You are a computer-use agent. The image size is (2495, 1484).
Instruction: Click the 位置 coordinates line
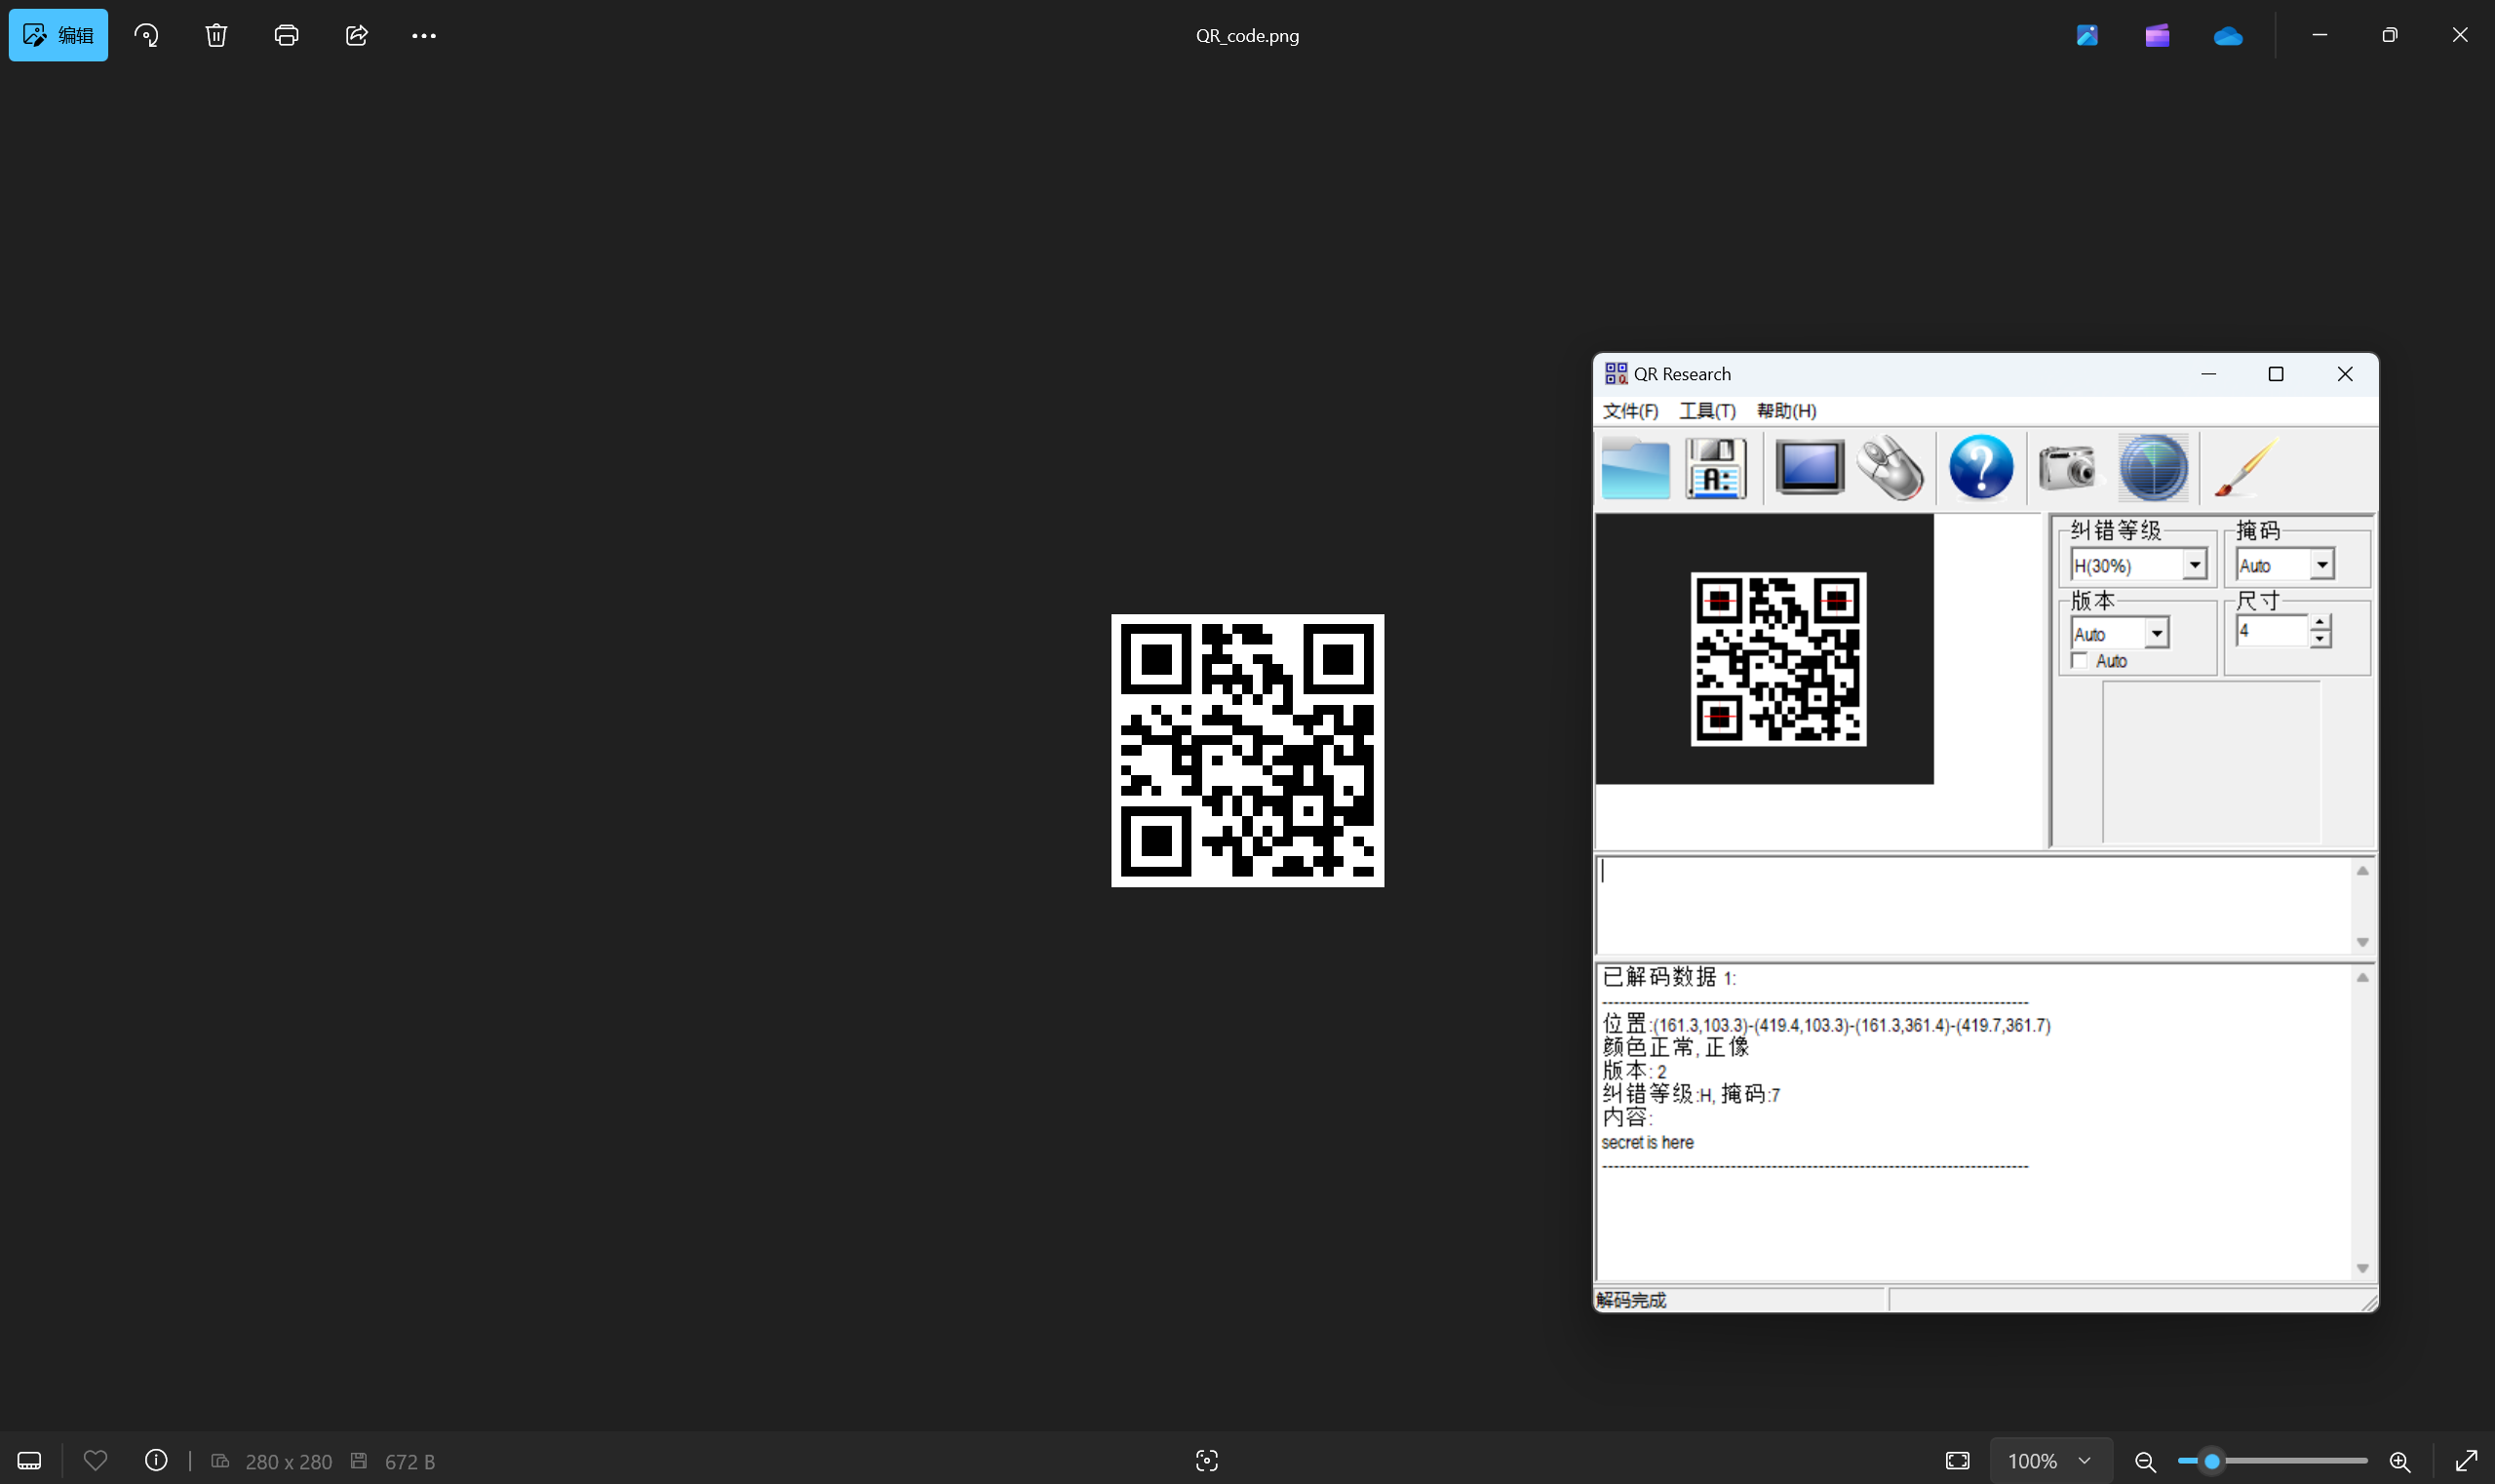pyautogui.click(x=1826, y=1025)
